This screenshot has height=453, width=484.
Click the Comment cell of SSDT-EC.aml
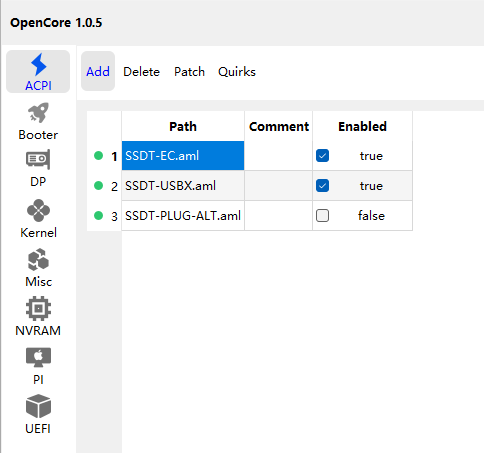pos(279,156)
